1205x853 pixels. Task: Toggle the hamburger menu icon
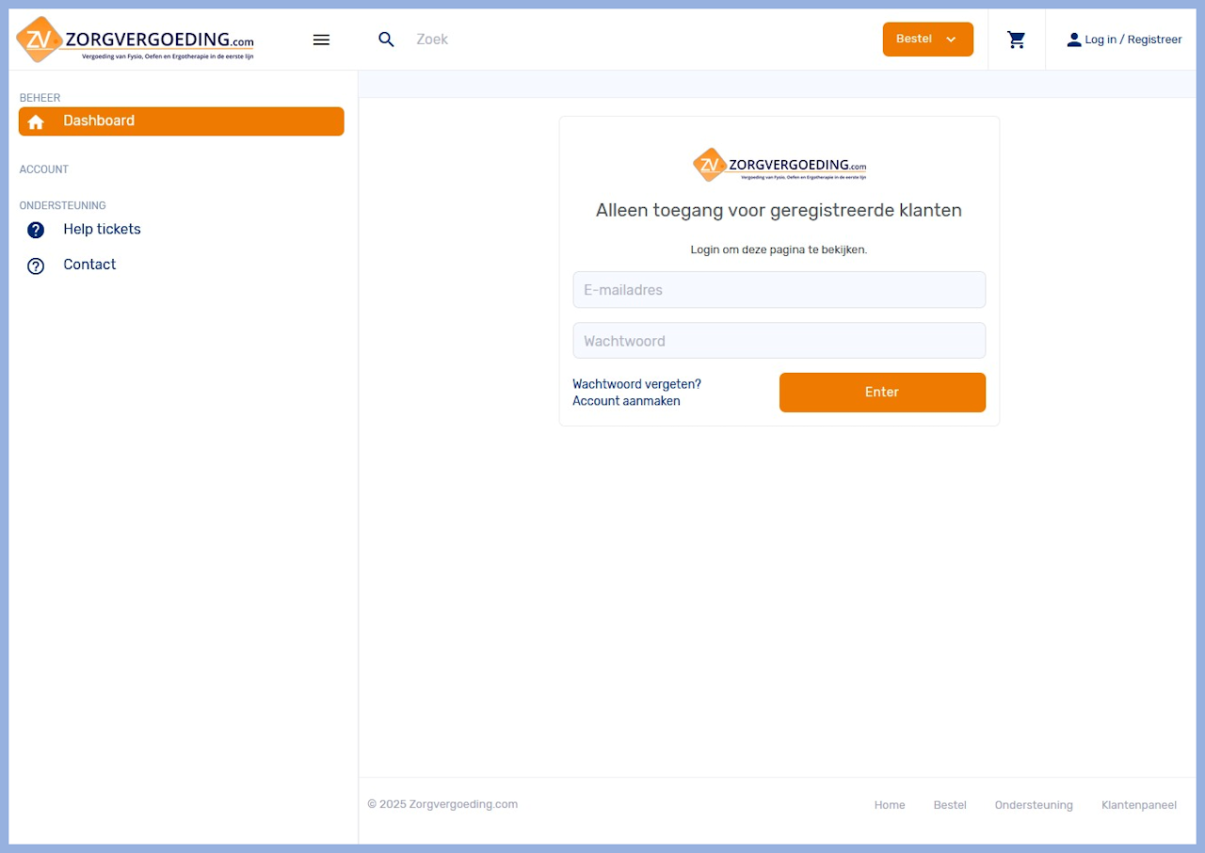pos(321,40)
